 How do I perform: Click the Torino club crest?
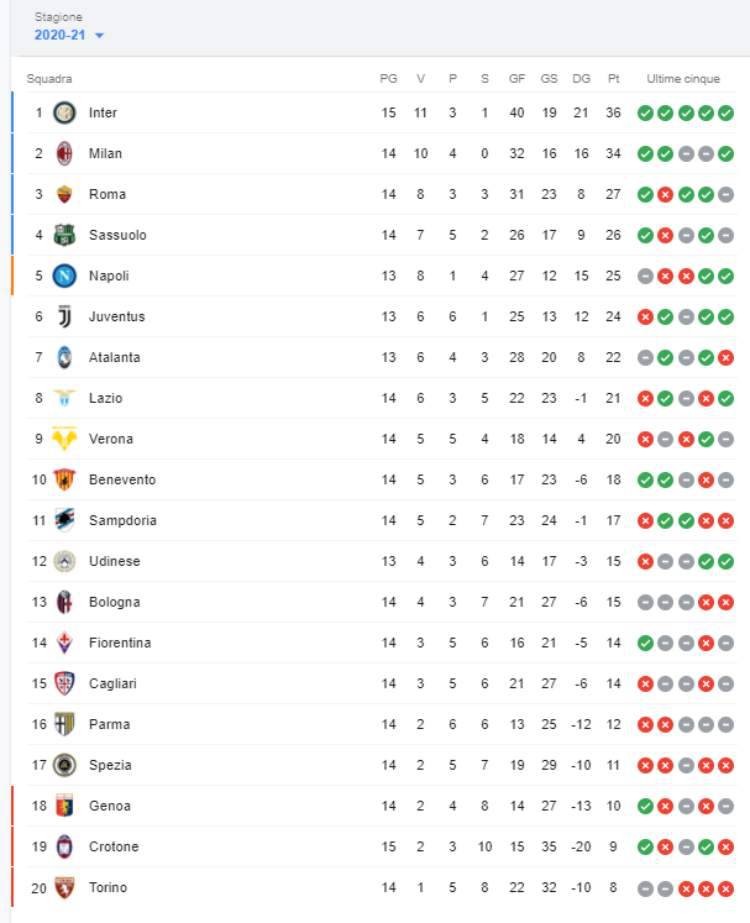64,886
